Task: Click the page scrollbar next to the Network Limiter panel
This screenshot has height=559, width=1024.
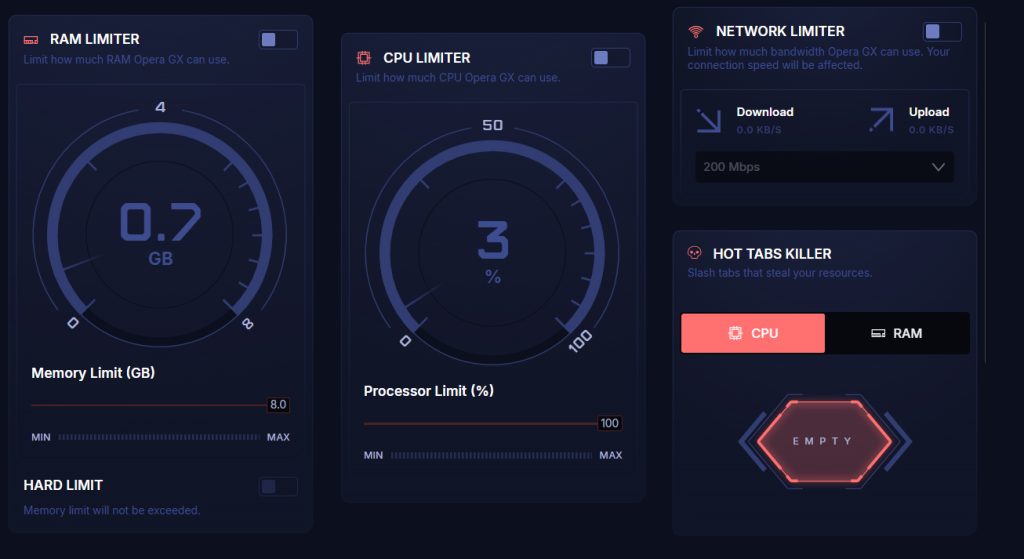Action: (985, 193)
